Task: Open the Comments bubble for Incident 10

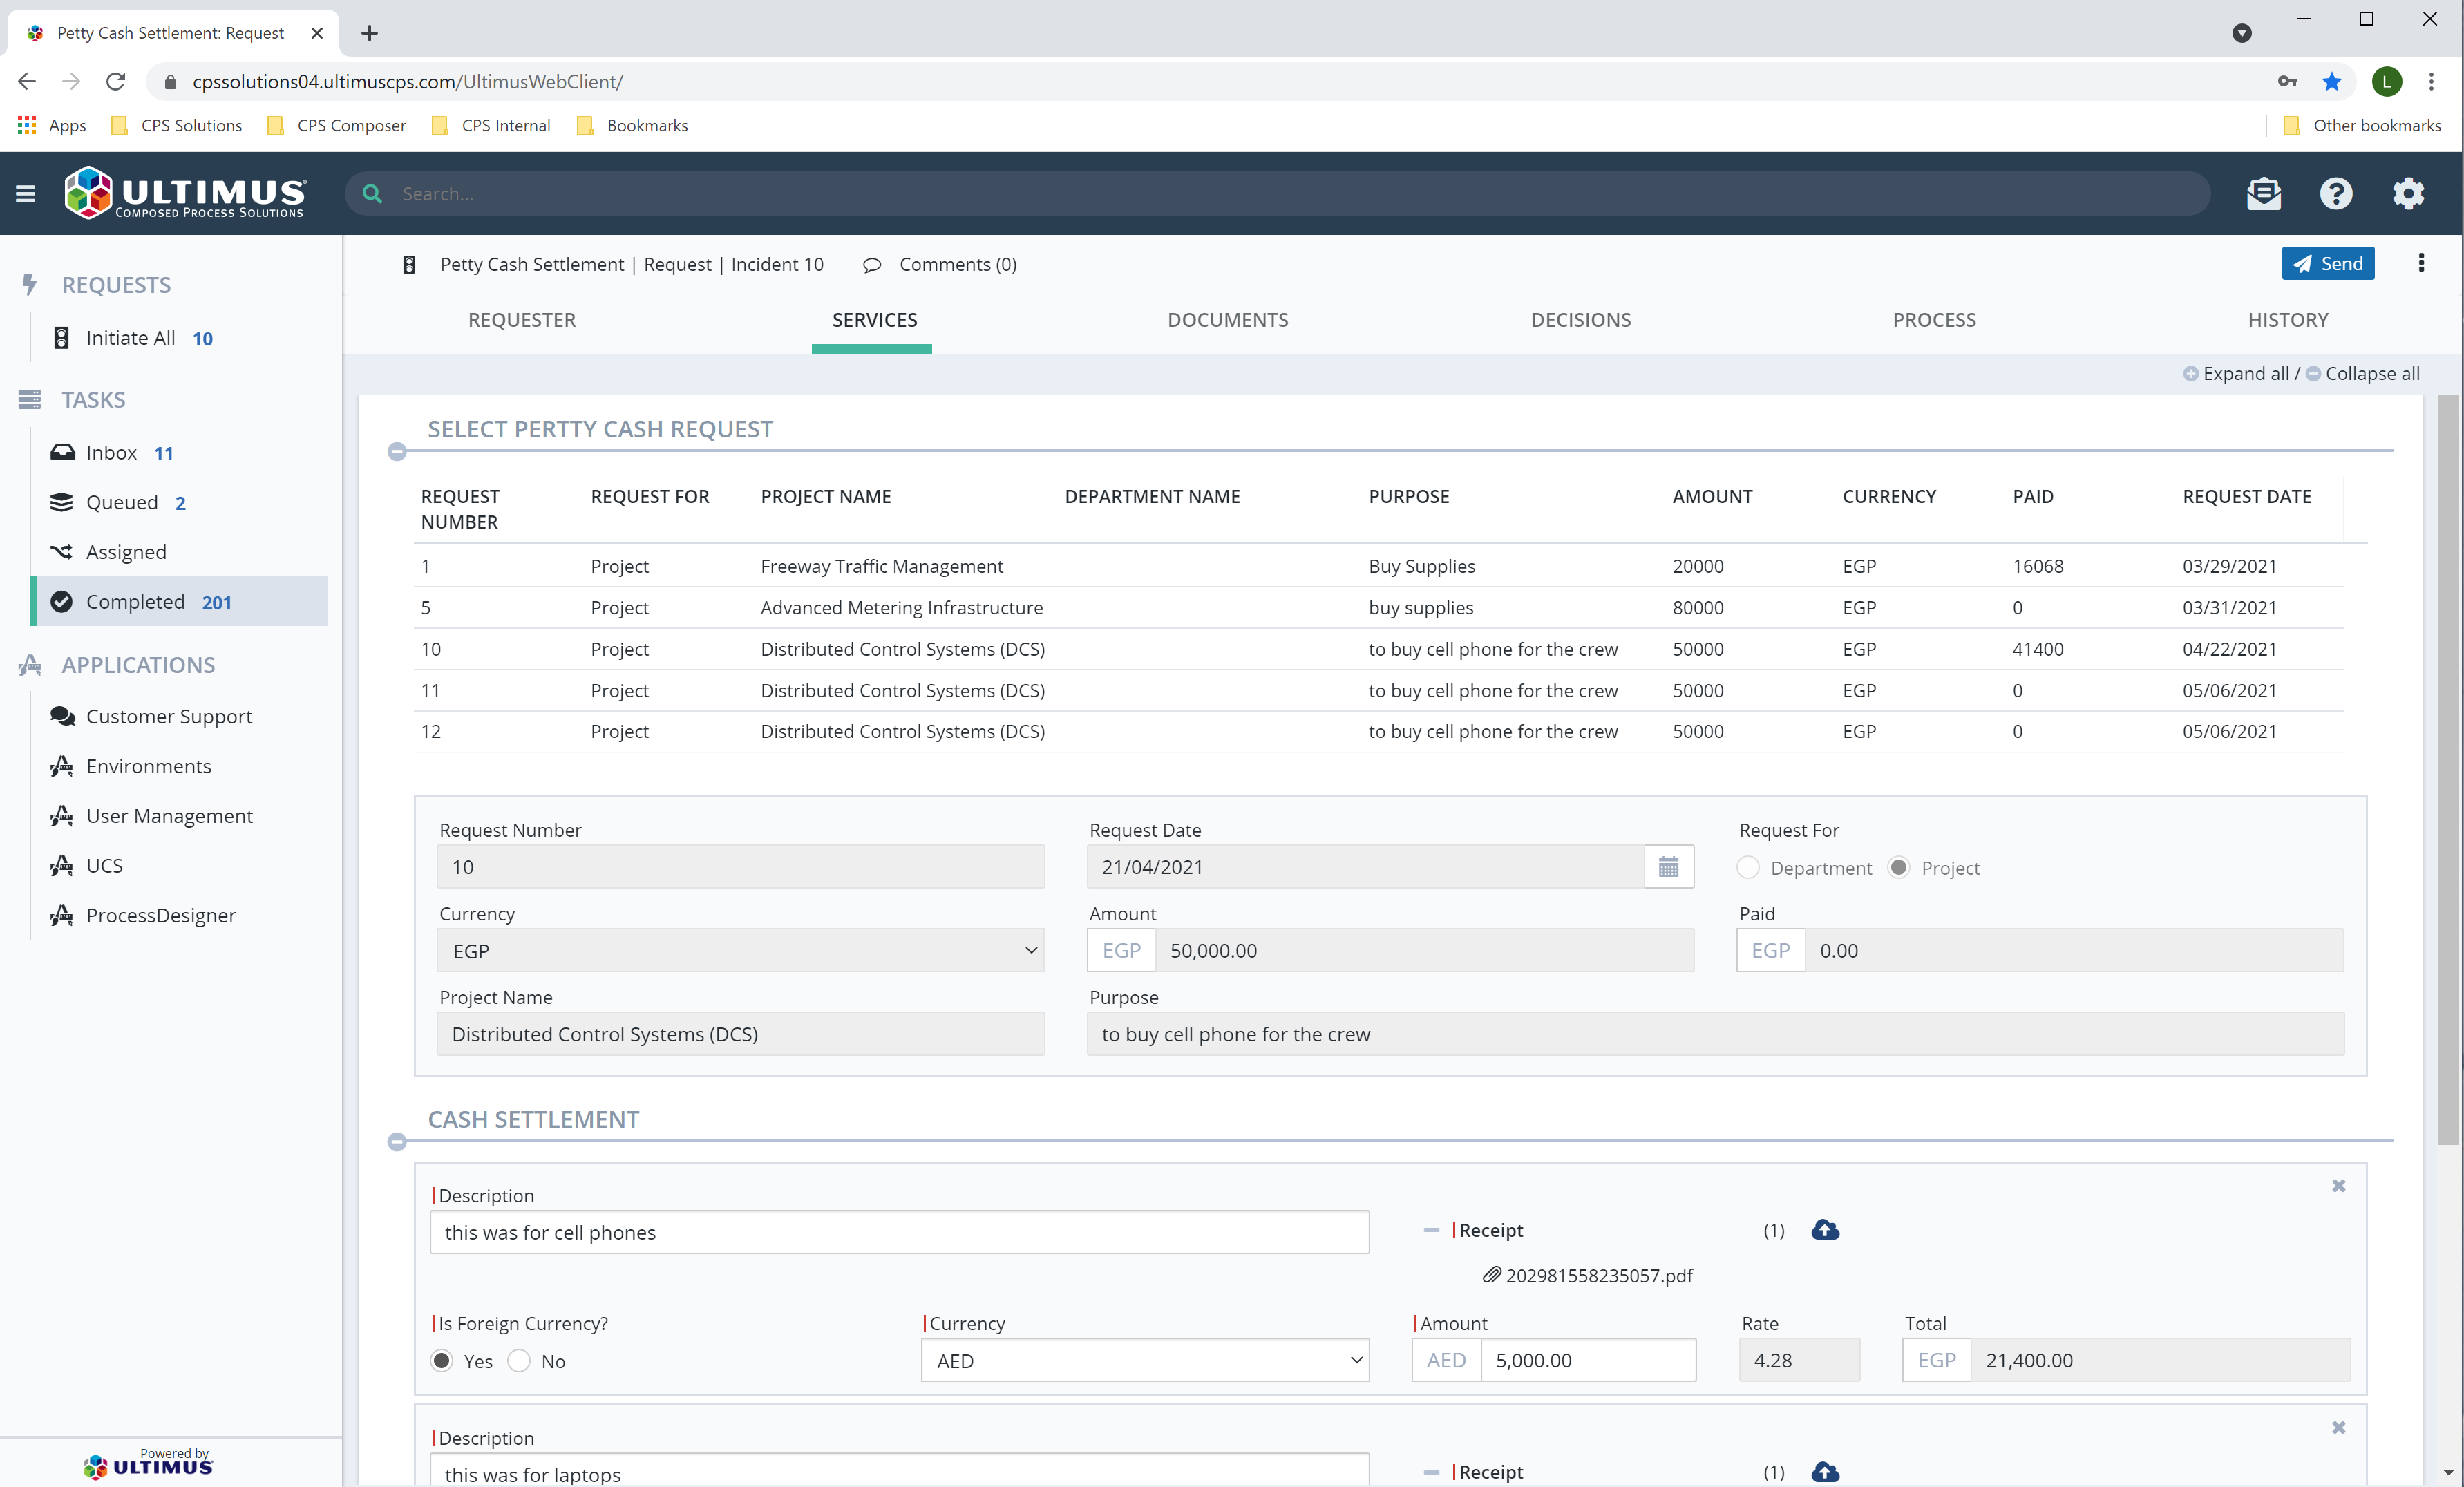Action: 940,264
